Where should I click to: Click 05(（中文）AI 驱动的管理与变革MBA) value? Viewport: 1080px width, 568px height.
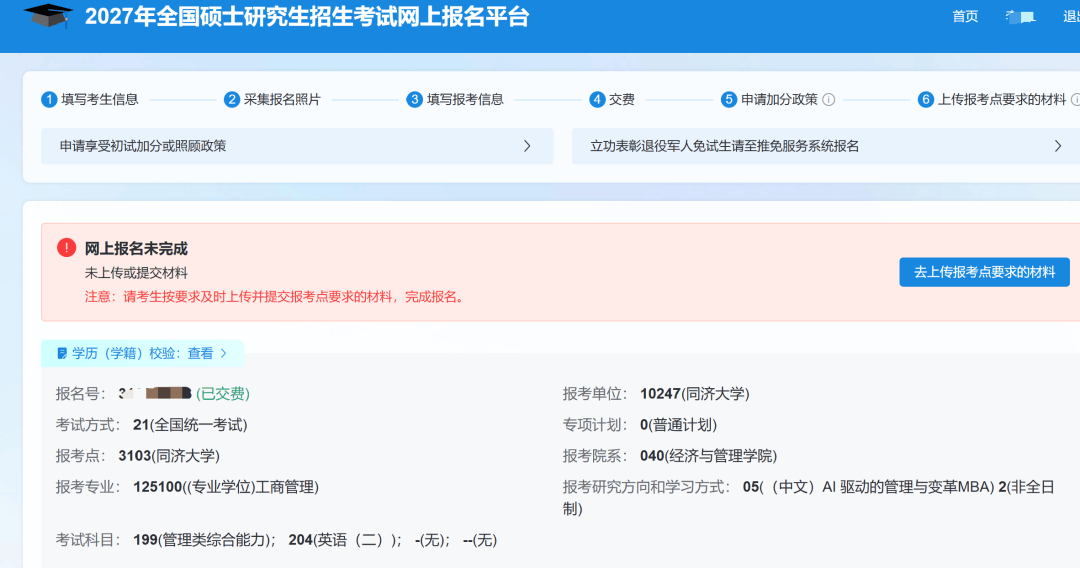pyautogui.click(x=869, y=487)
